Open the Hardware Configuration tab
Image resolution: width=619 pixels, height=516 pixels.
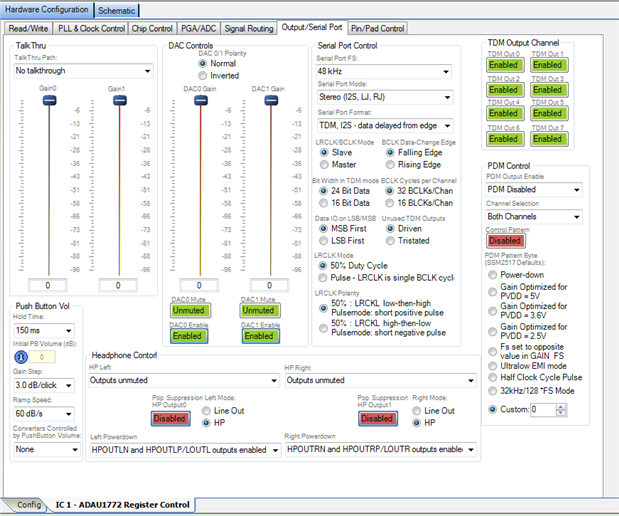[47, 9]
